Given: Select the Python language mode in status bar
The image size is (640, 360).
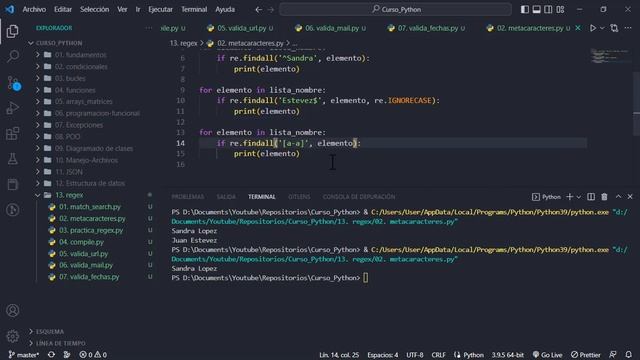Looking at the screenshot, I should (473, 355).
